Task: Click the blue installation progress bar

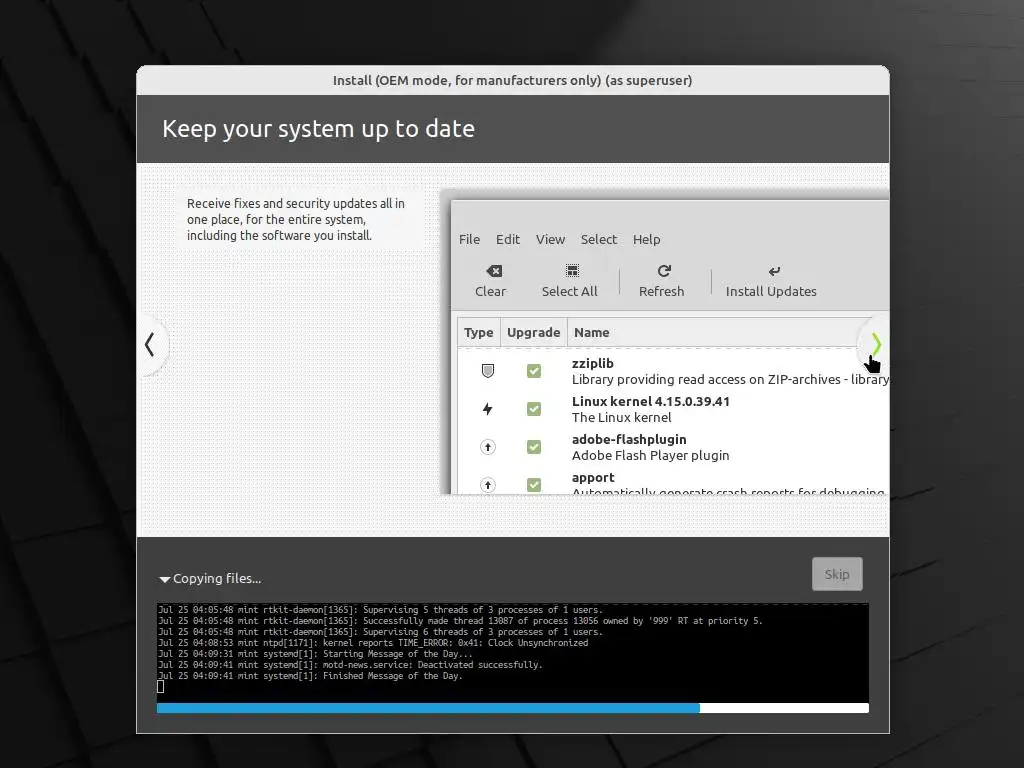Action: (x=428, y=708)
